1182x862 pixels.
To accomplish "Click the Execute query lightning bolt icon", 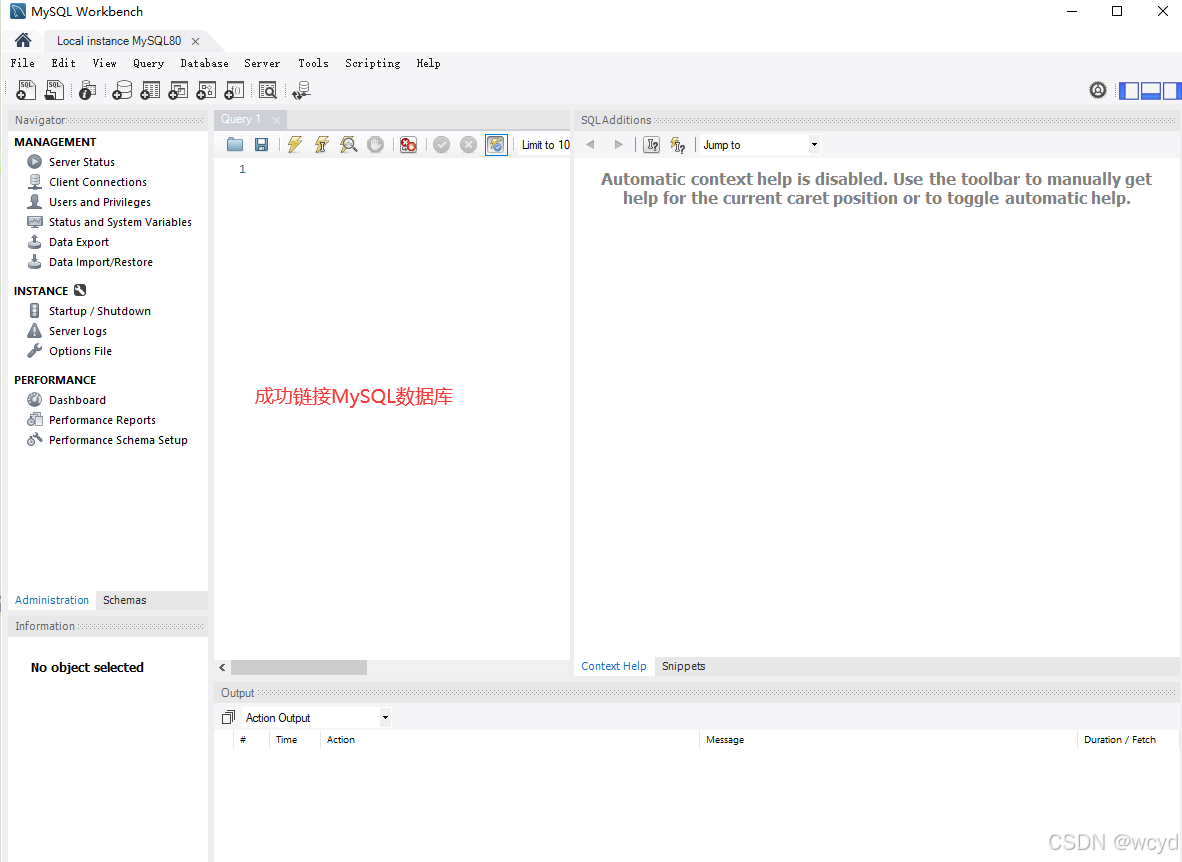I will coord(294,145).
